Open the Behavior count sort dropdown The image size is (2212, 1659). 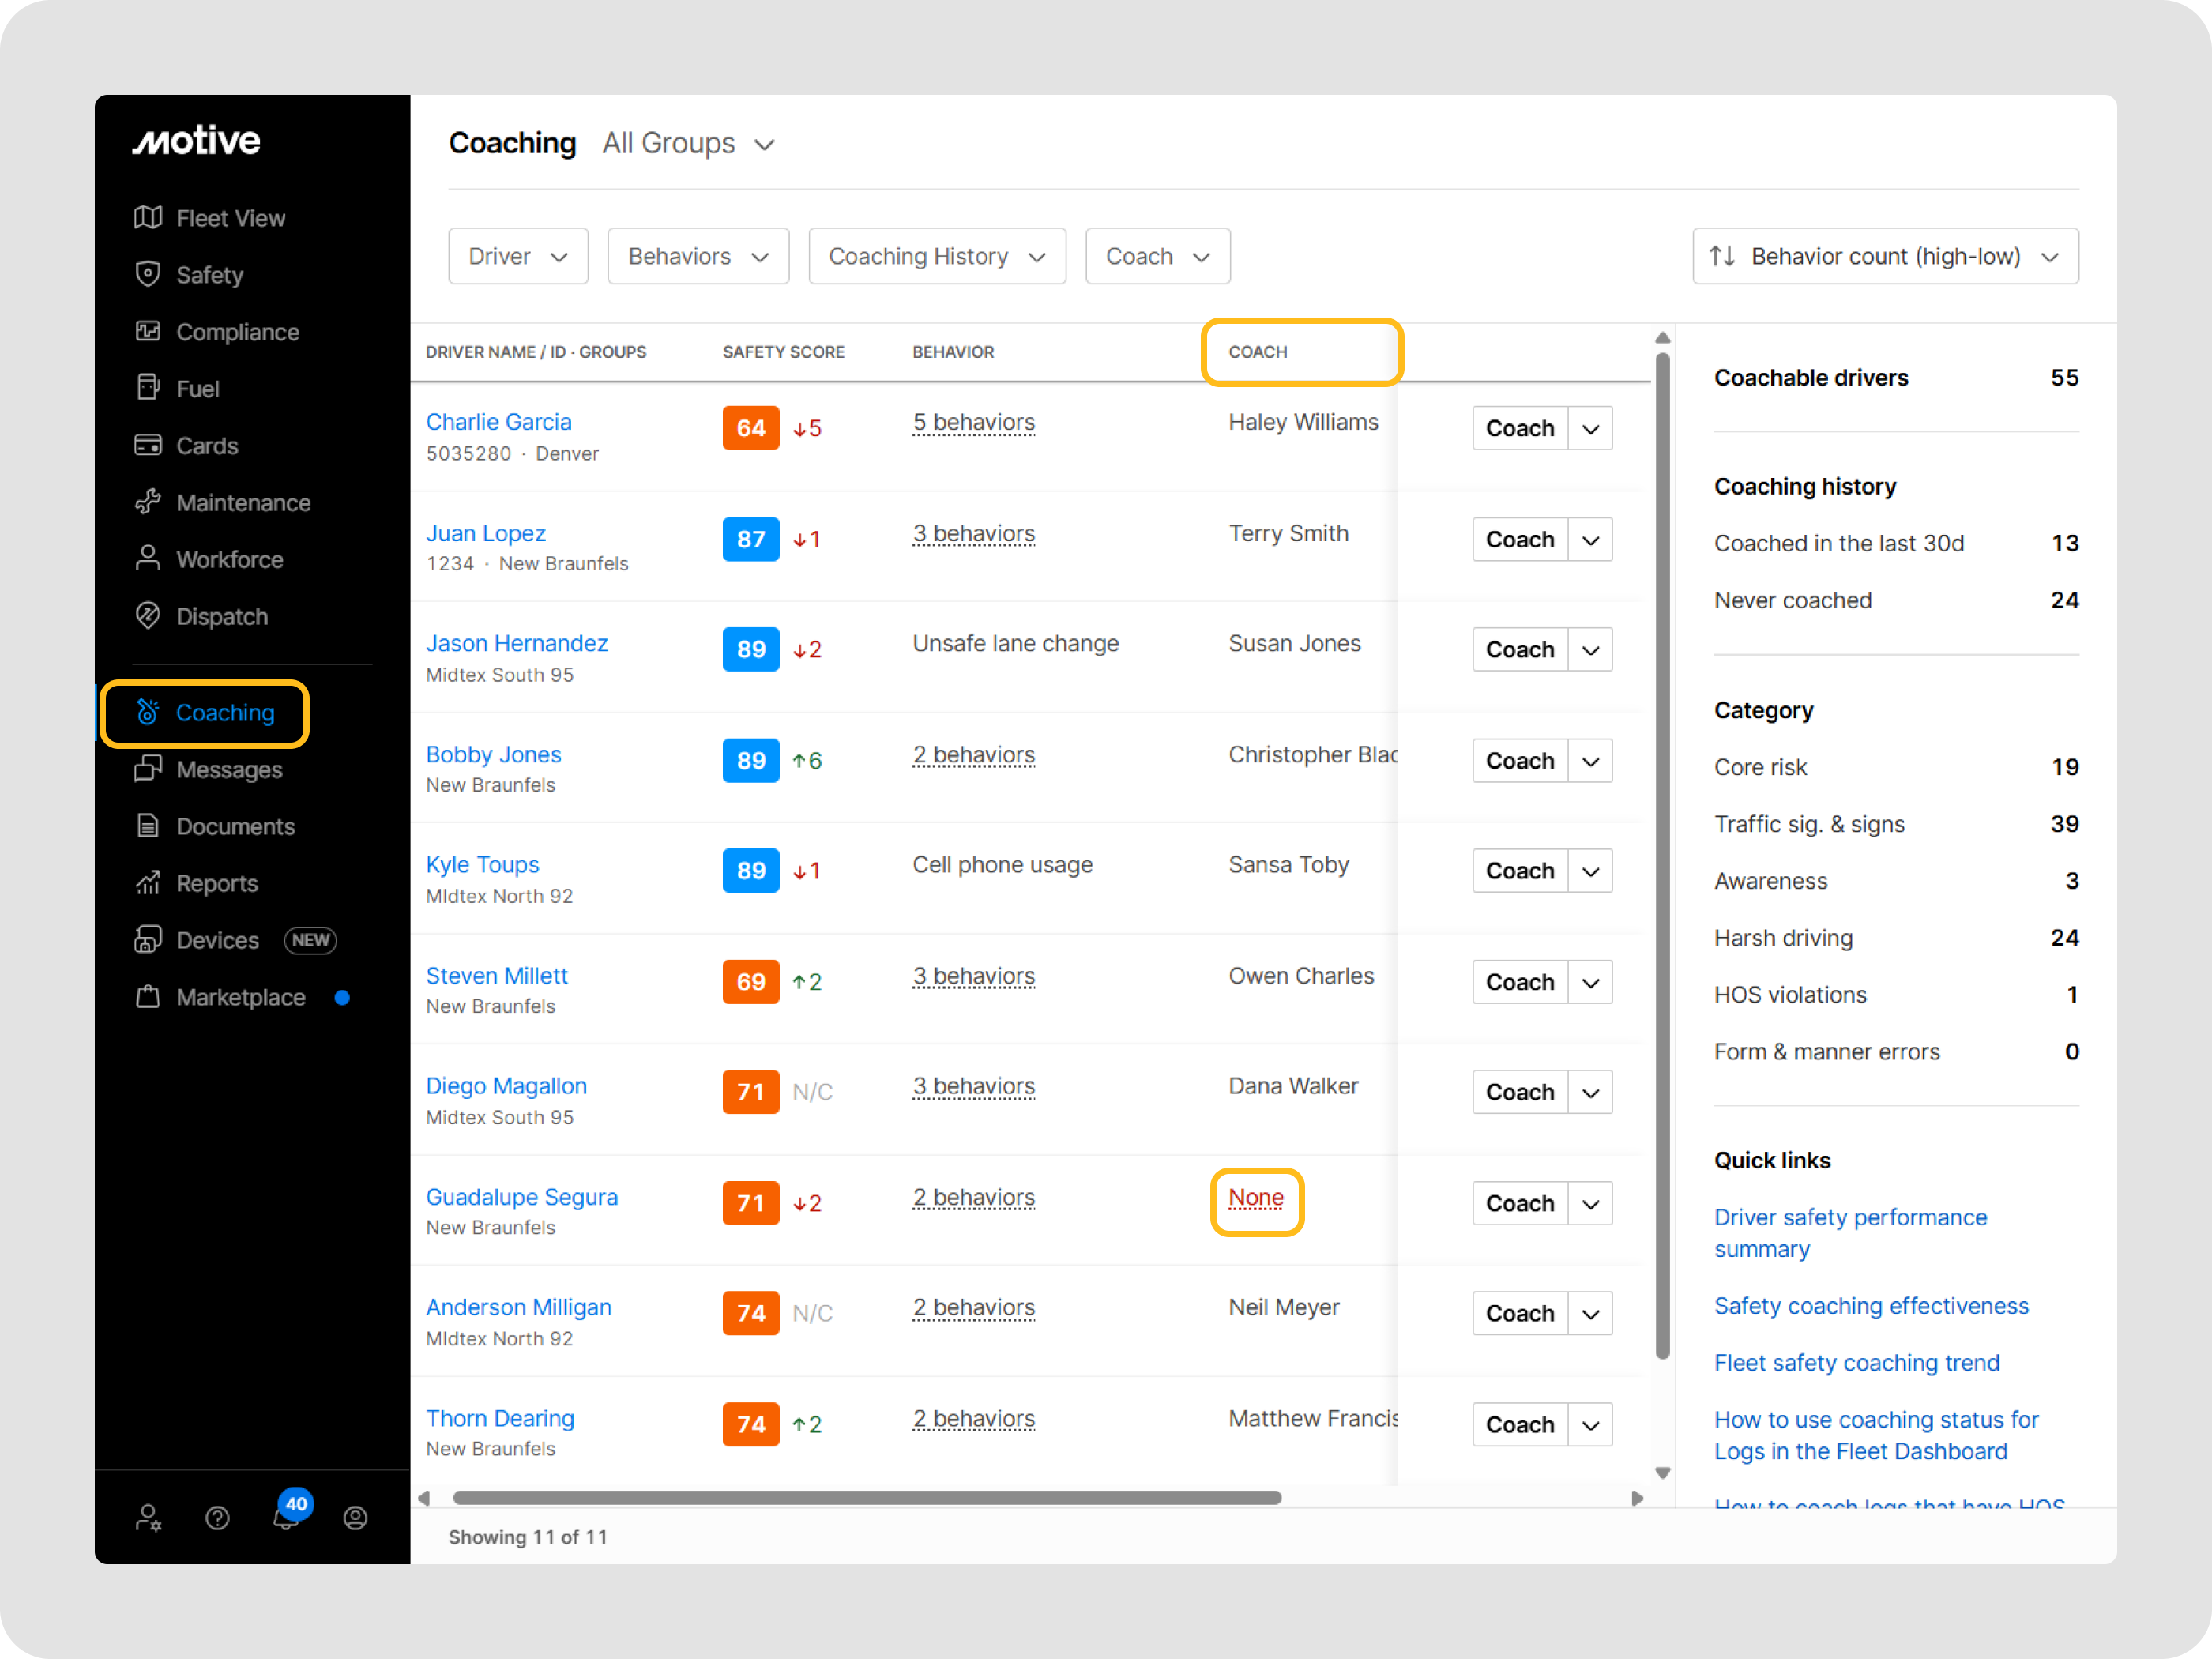tap(1885, 256)
